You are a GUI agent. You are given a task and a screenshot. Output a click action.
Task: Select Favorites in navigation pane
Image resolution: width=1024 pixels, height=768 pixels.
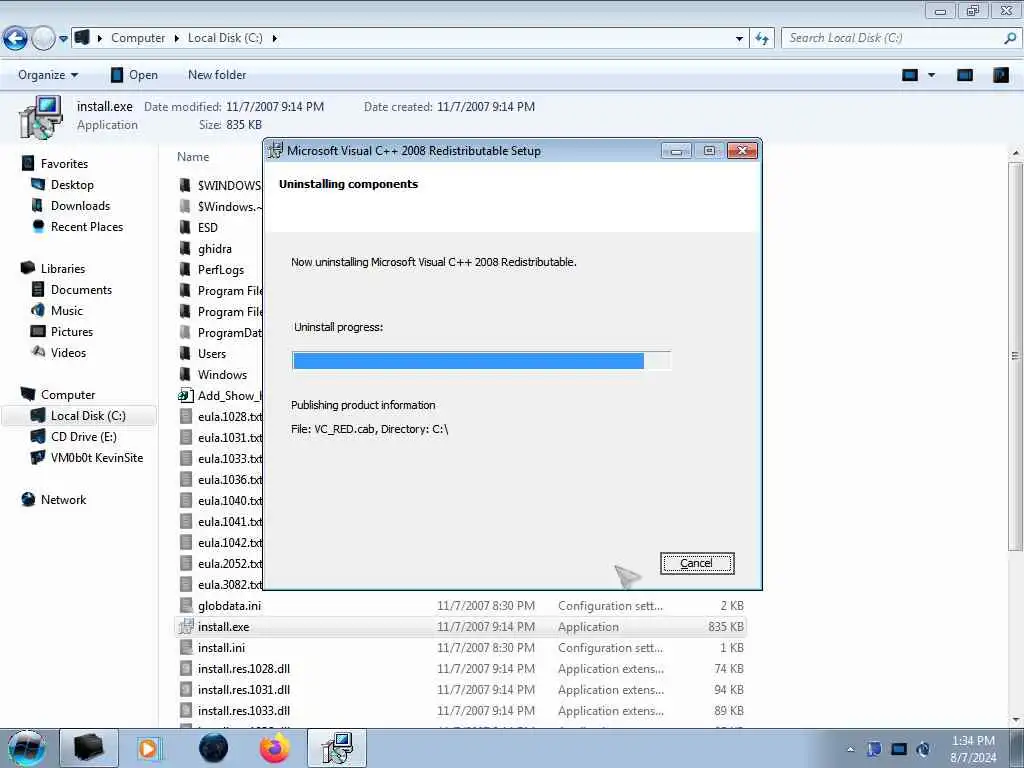[64, 164]
